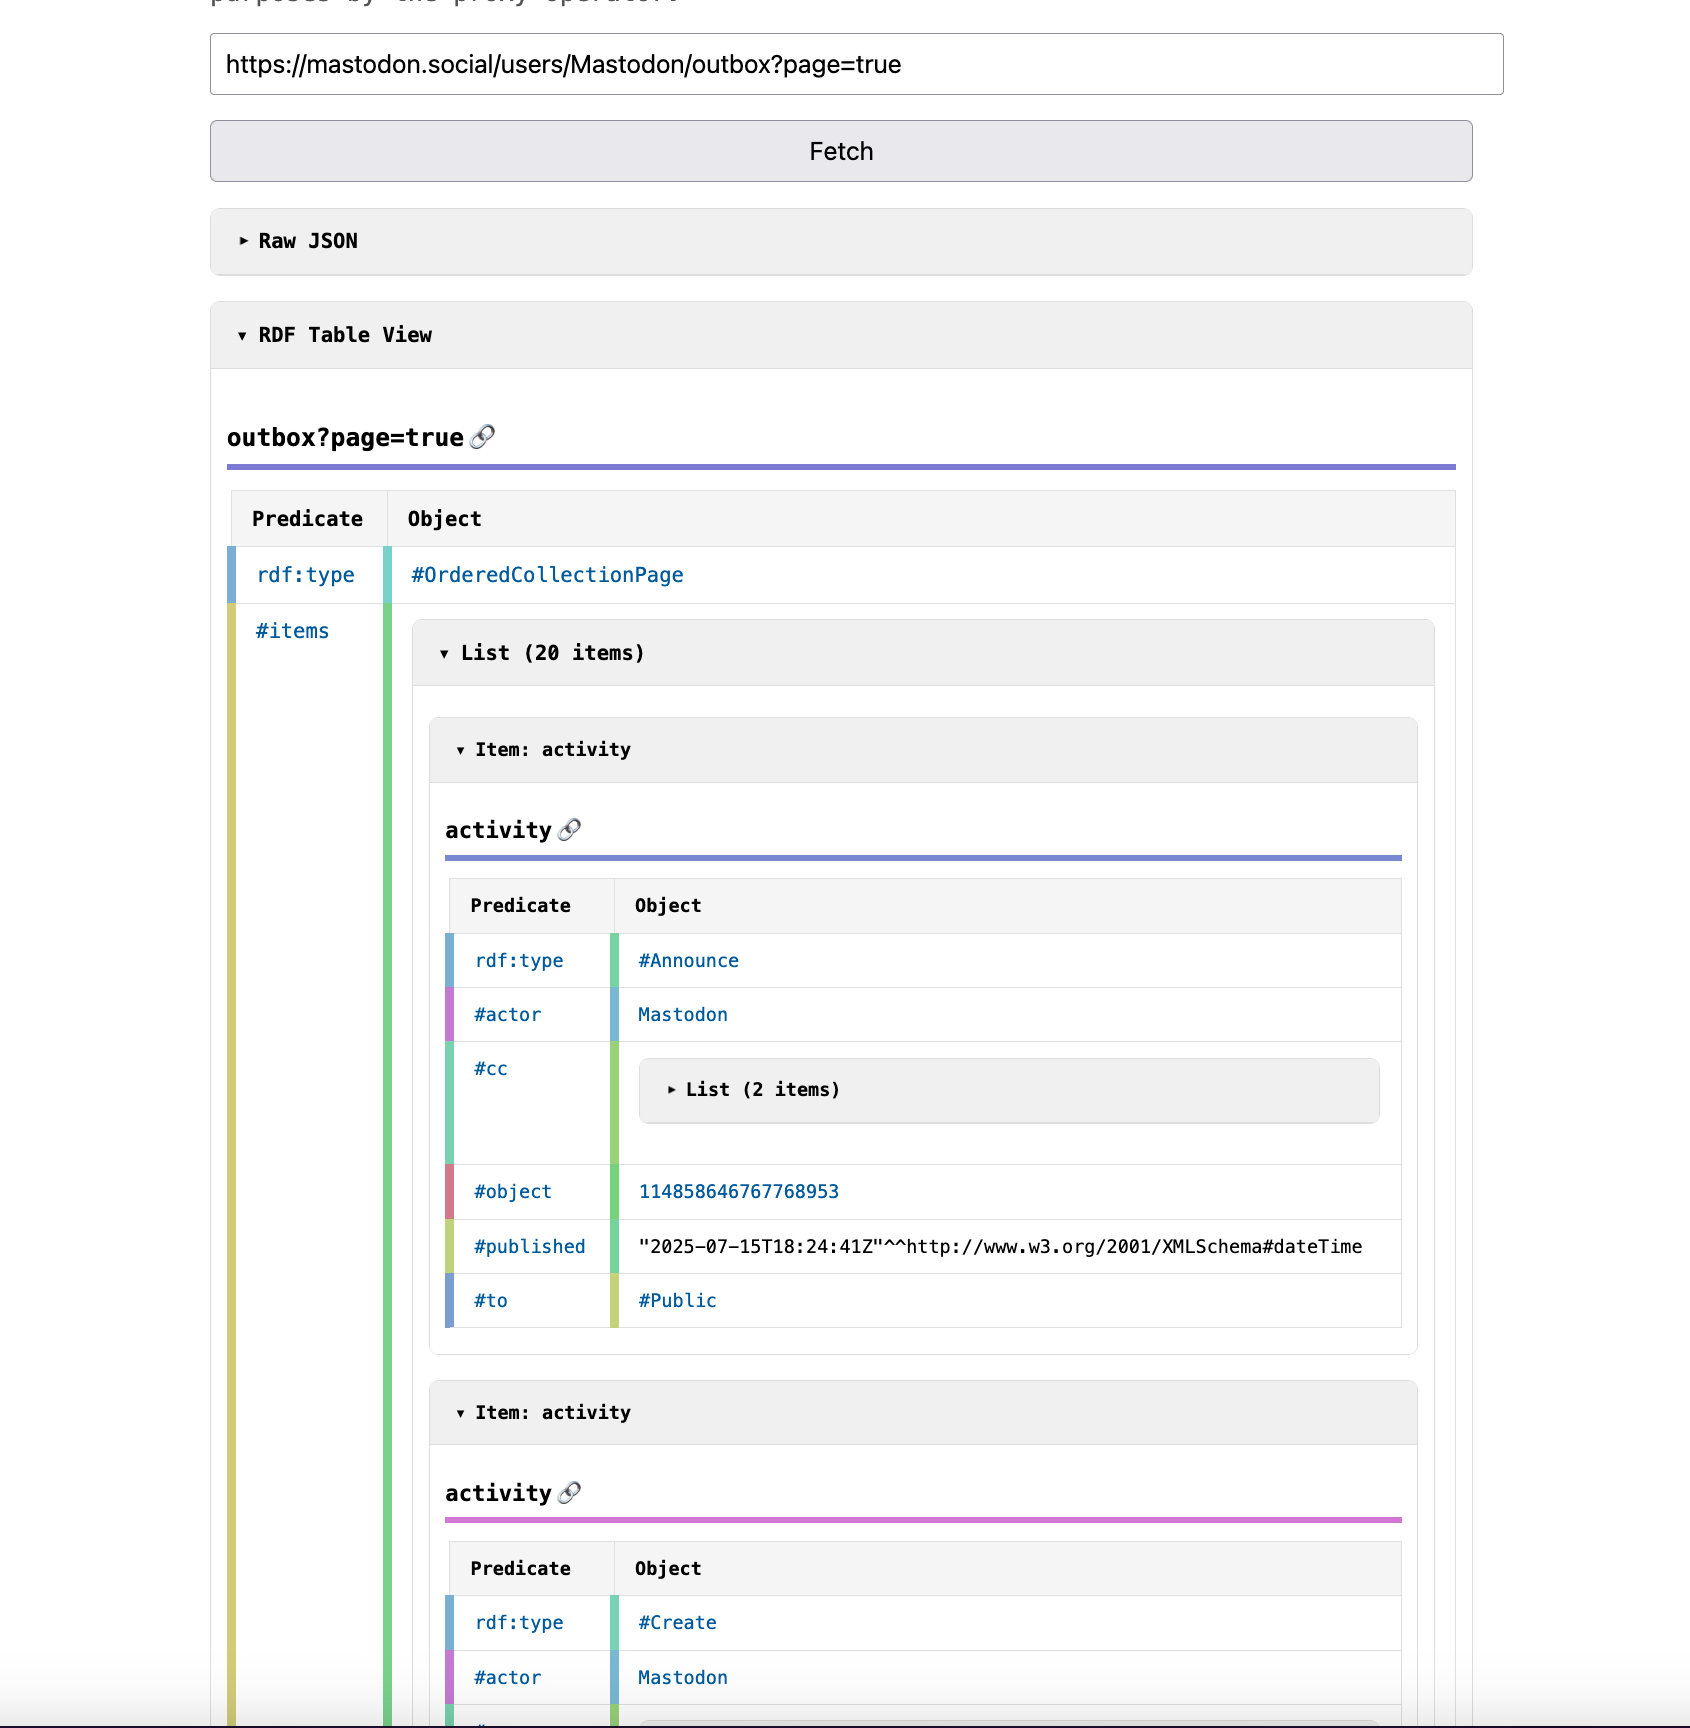Screen dimensions: 1690x1728
Task: Open #actor predicate in second activity table
Action: pyautogui.click(x=507, y=1678)
